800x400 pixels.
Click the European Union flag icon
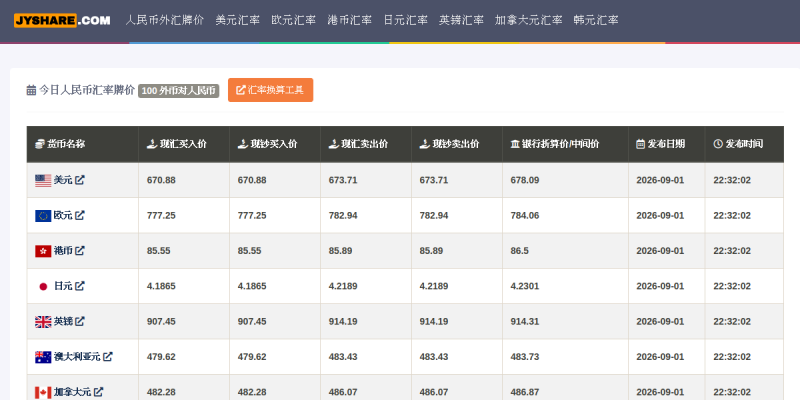[x=43, y=216]
